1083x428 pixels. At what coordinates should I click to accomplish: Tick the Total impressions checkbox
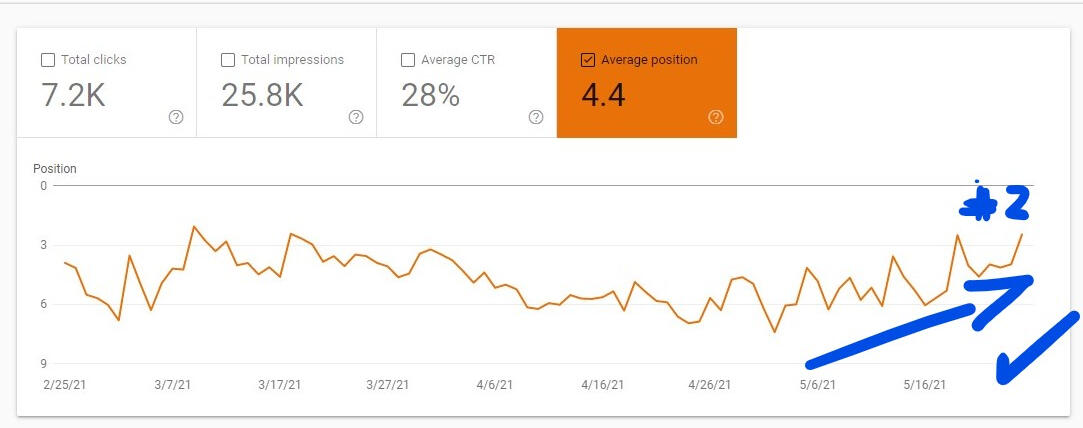[228, 60]
